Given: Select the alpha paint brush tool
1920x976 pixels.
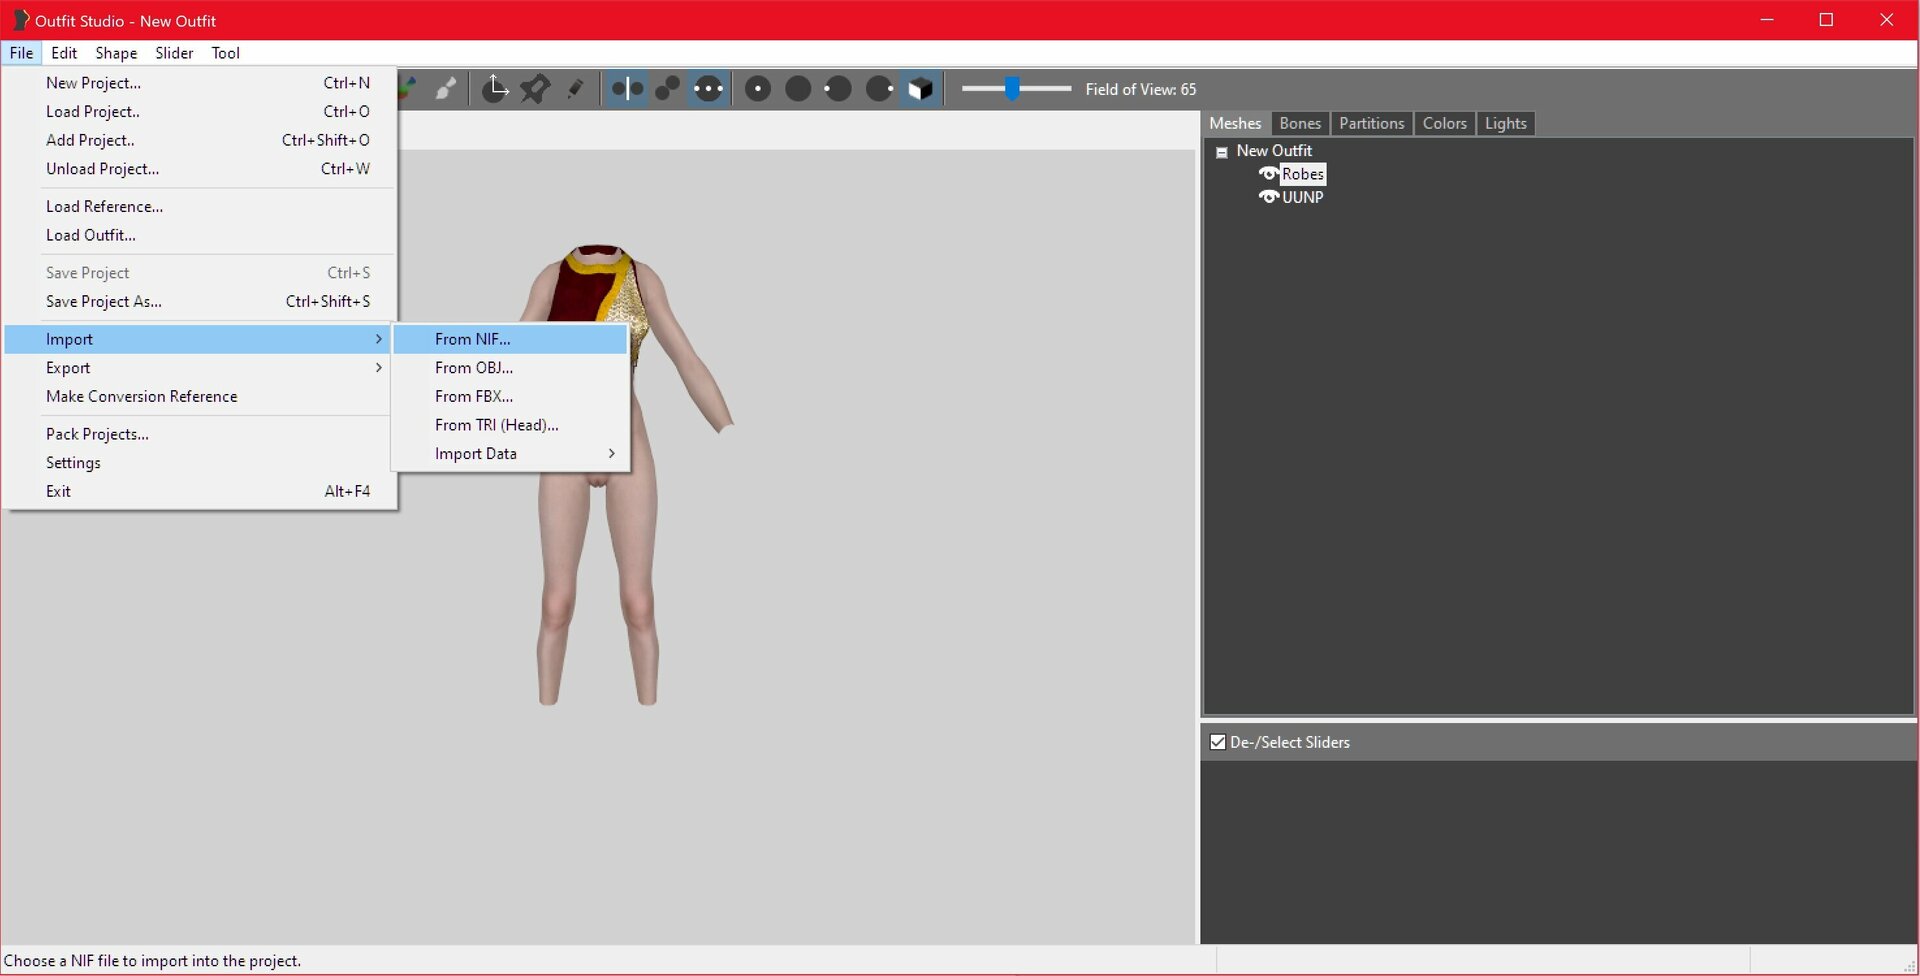Looking at the screenshot, I should tap(446, 89).
